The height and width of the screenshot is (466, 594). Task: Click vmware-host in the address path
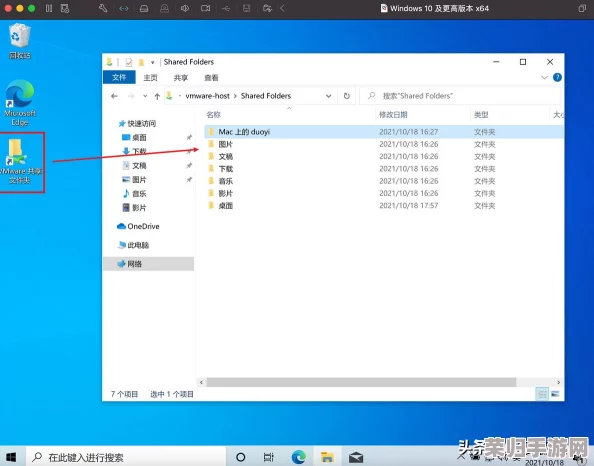[x=207, y=96]
